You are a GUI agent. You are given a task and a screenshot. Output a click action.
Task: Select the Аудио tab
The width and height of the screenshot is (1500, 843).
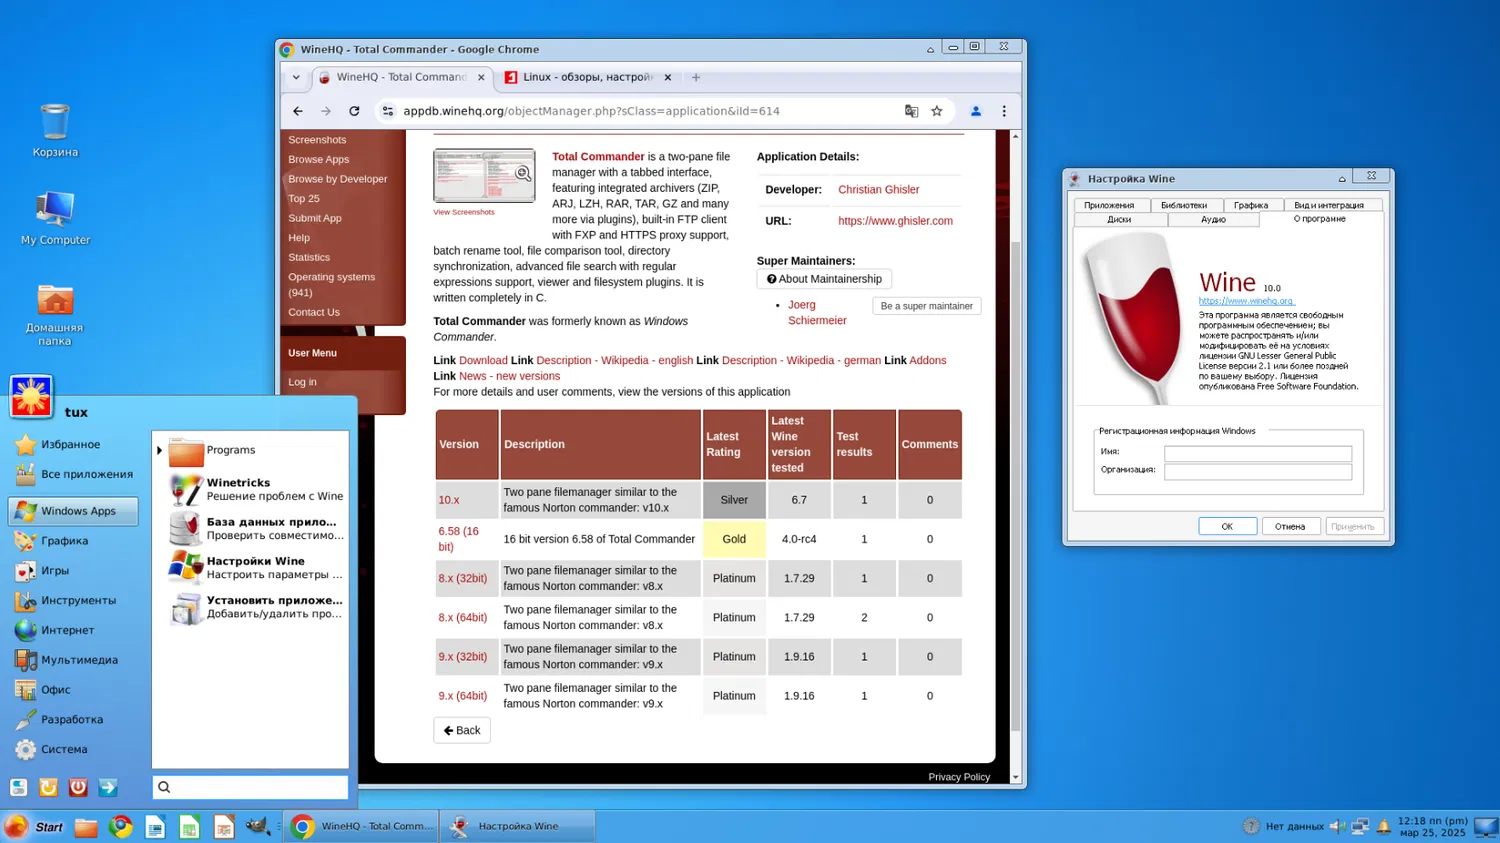coord(1213,219)
